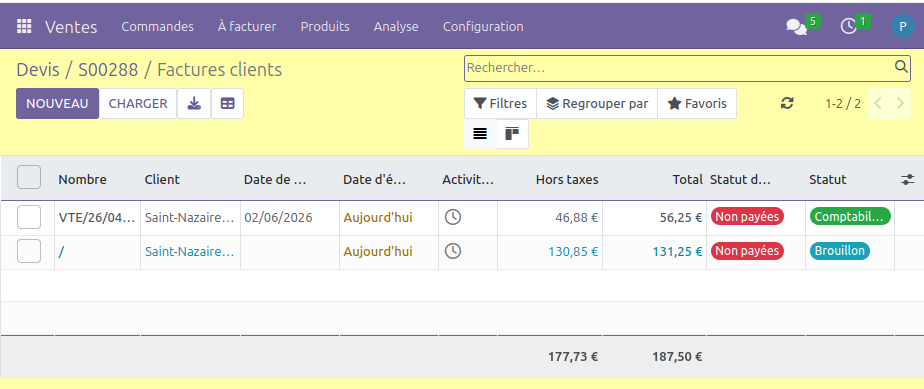Click the Ventes app title
The height and width of the screenshot is (389, 924).
click(71, 27)
